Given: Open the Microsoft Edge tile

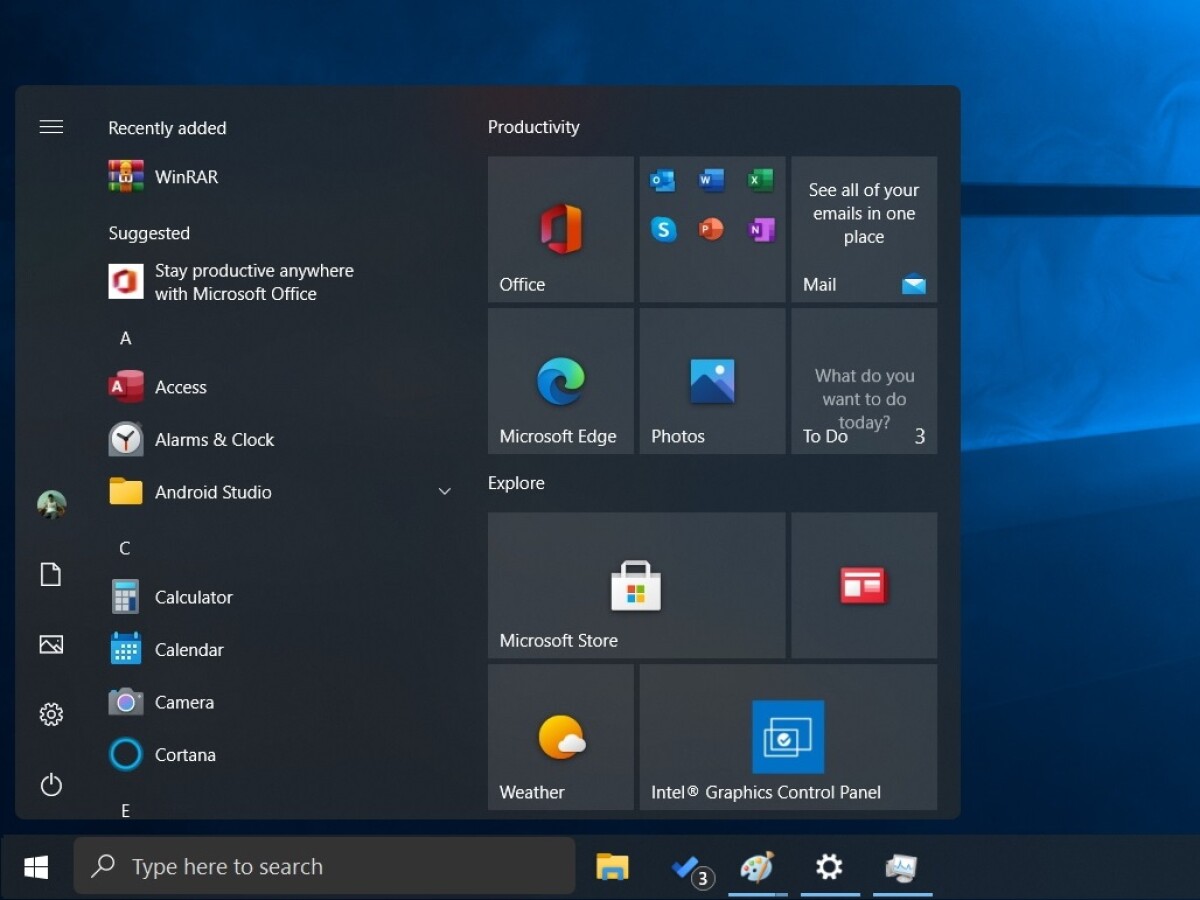Looking at the screenshot, I should coord(560,381).
